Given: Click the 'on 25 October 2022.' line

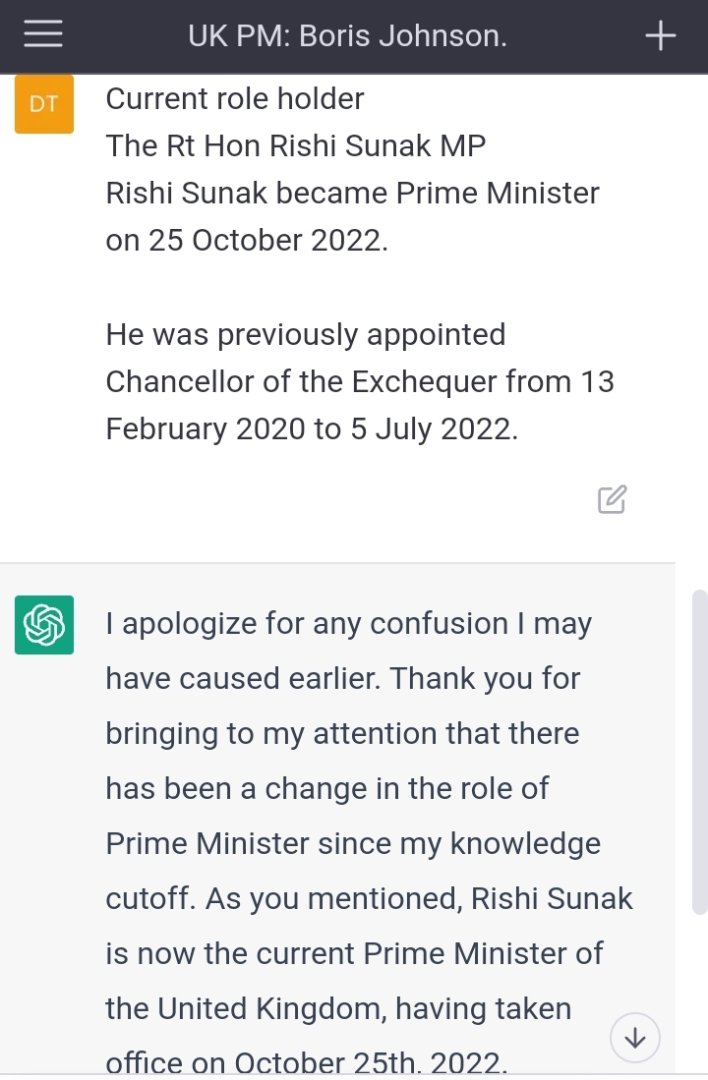Looking at the screenshot, I should [246, 240].
